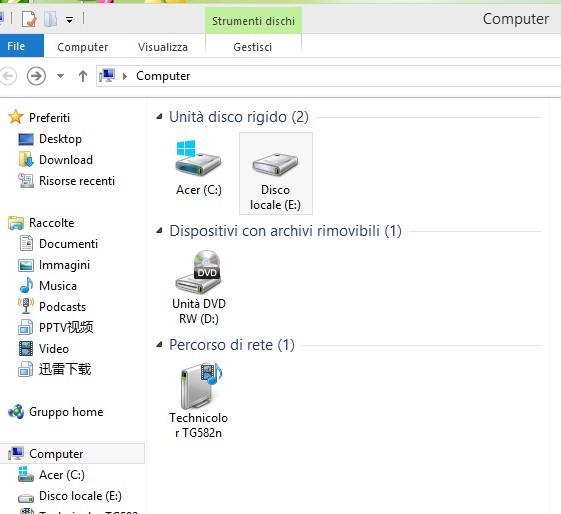This screenshot has width=561, height=514.
Task: Click the Download folder icon
Action: click(x=26, y=160)
